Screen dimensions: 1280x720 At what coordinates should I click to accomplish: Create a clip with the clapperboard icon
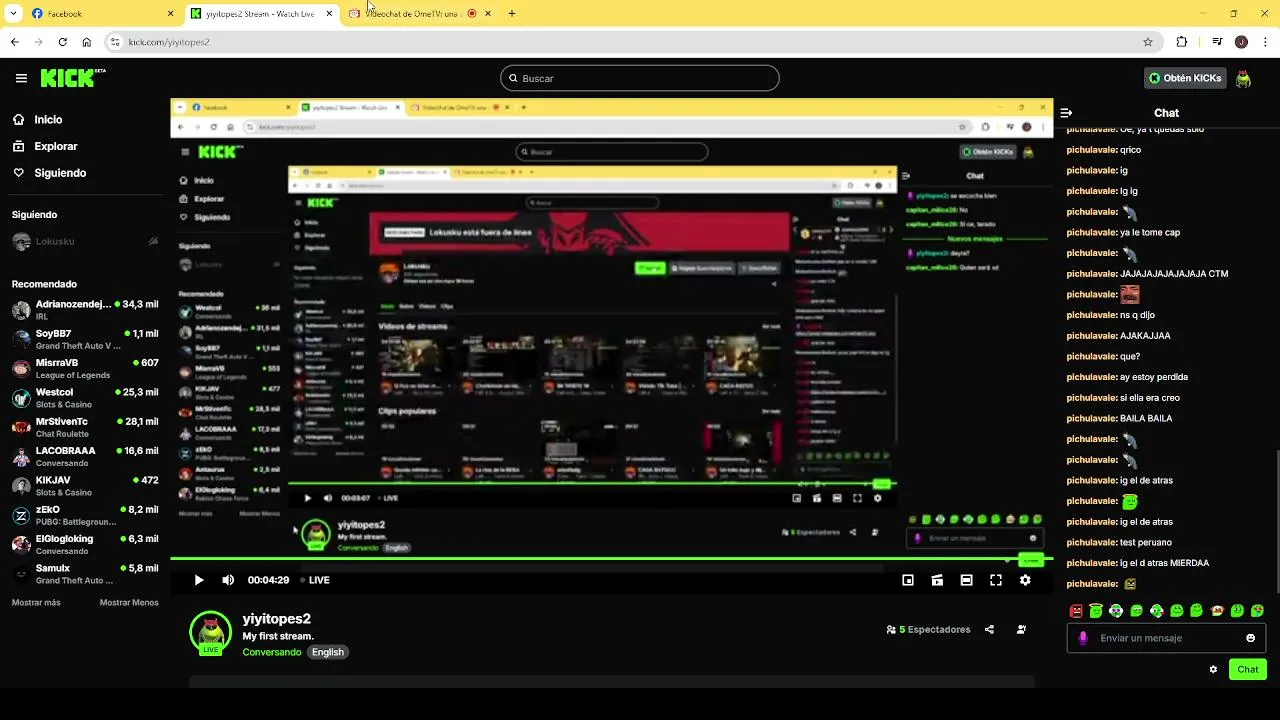point(937,580)
